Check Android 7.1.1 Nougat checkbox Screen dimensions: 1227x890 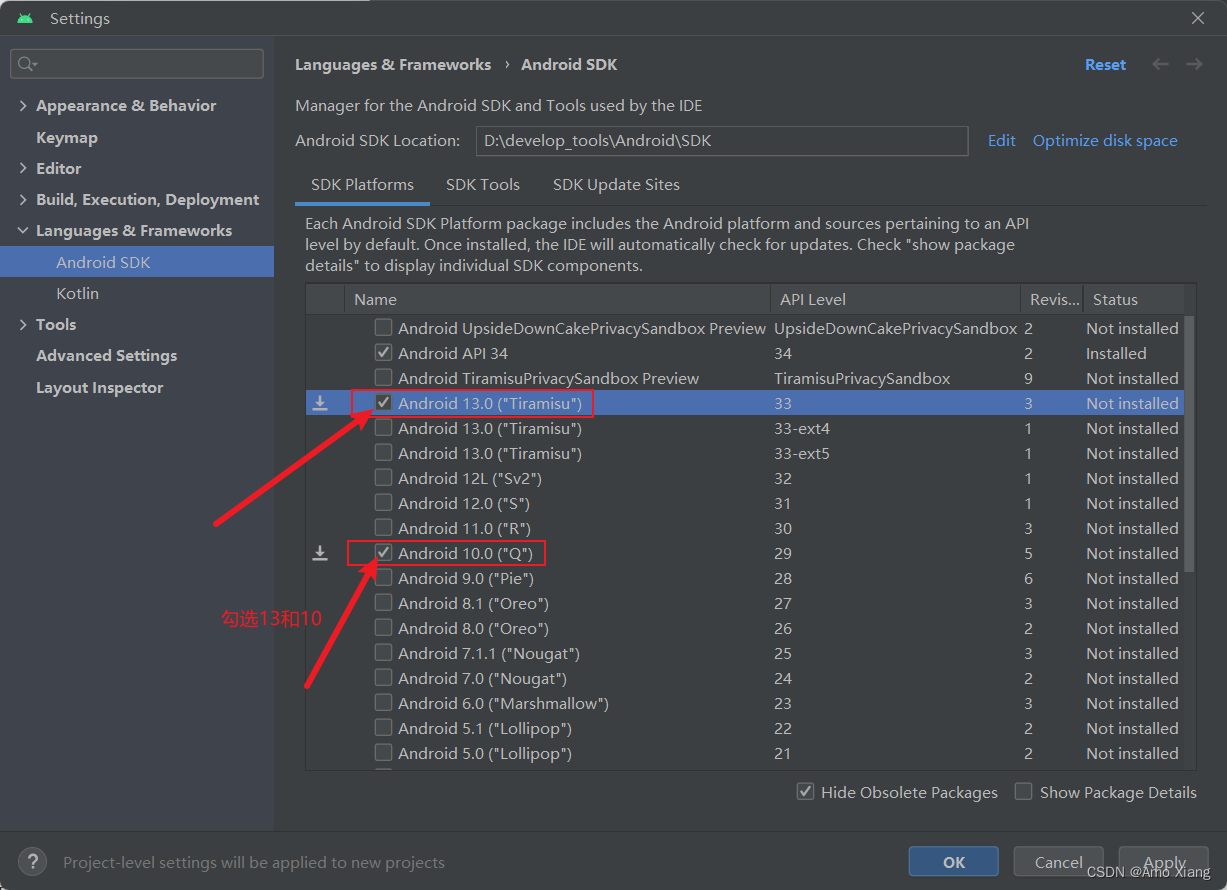(383, 653)
